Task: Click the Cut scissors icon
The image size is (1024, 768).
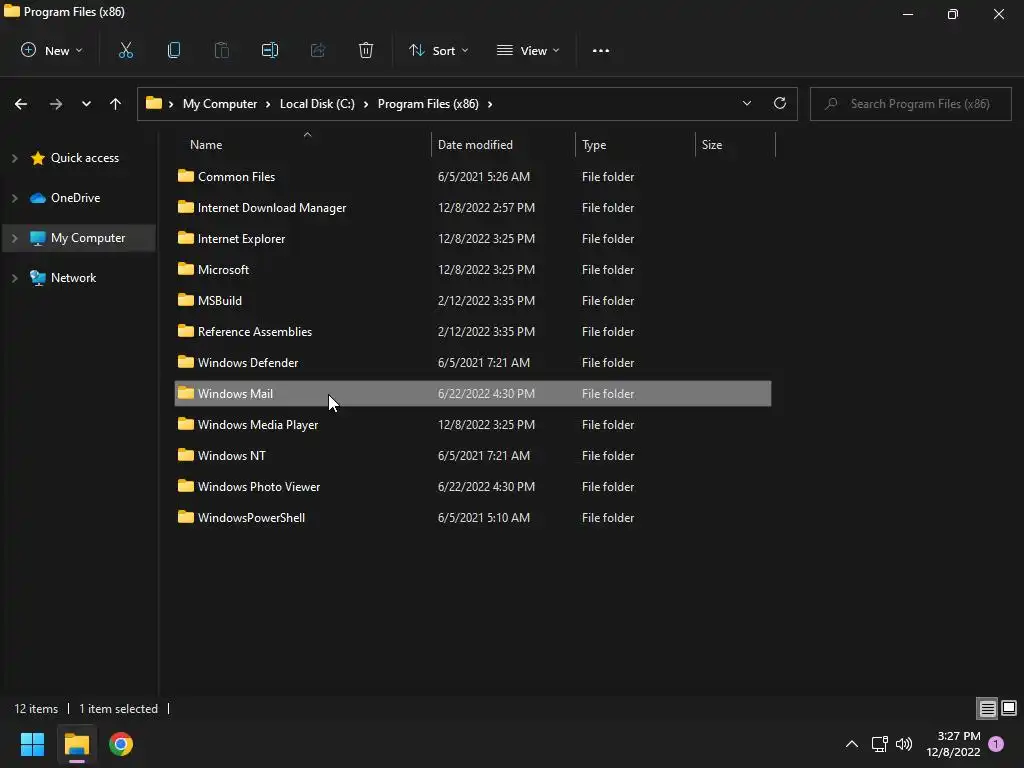Action: coord(125,50)
